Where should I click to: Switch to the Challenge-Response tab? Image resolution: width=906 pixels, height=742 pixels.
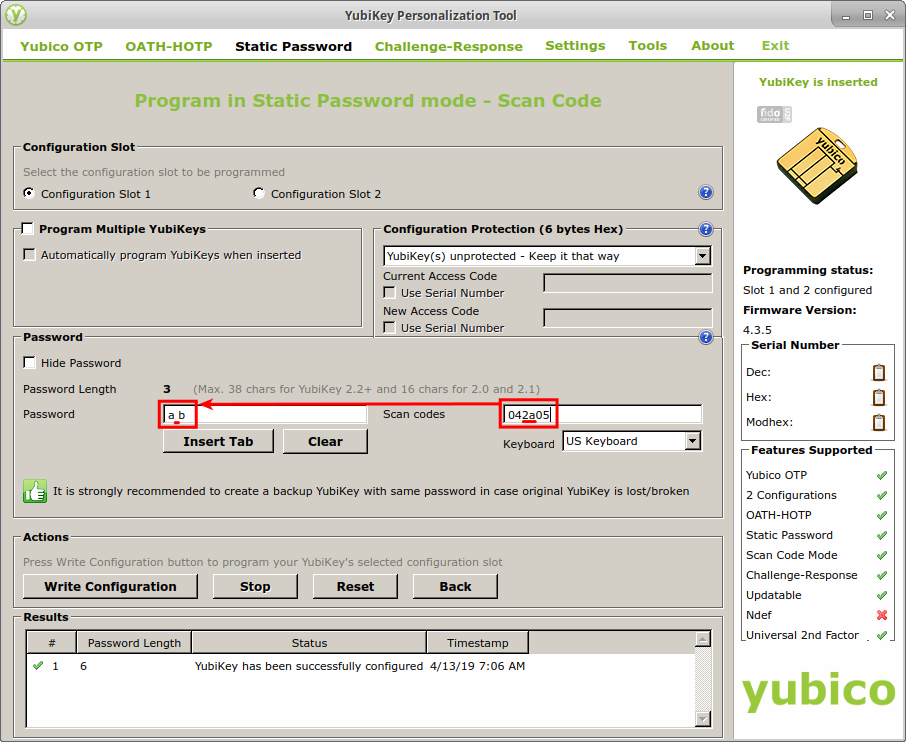tap(448, 46)
